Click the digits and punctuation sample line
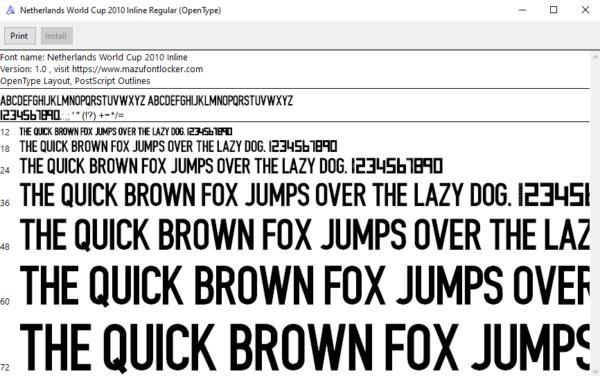Viewport: 600px width, 376px height. (62, 115)
